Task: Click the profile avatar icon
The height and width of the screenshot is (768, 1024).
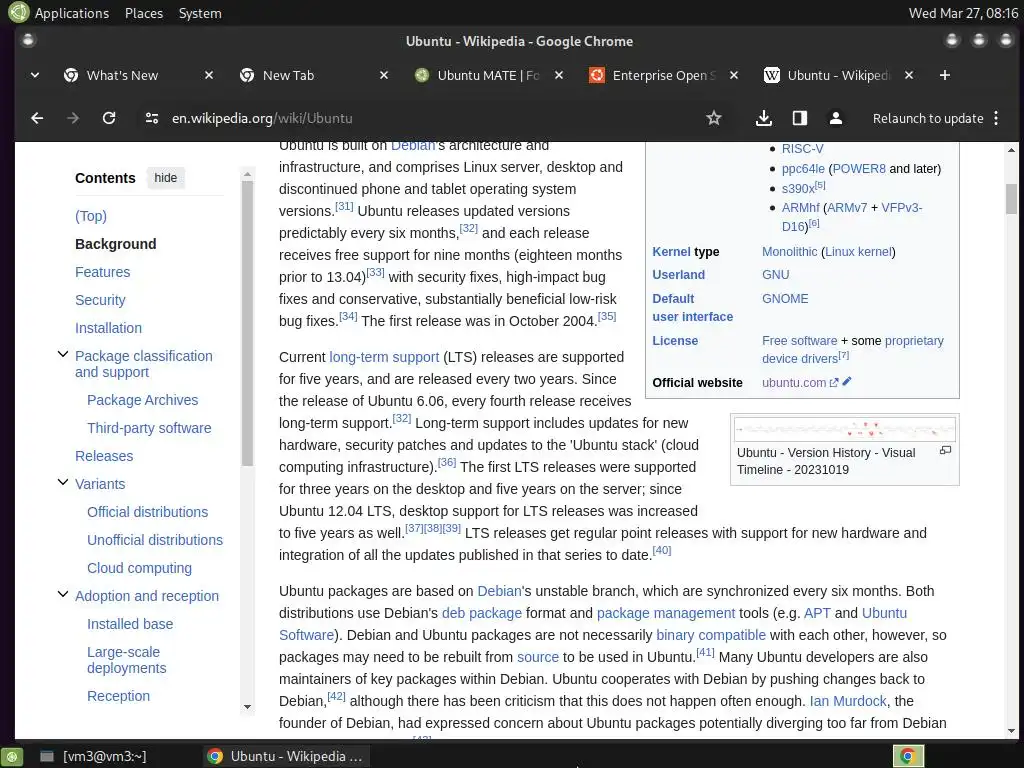Action: tap(835, 118)
